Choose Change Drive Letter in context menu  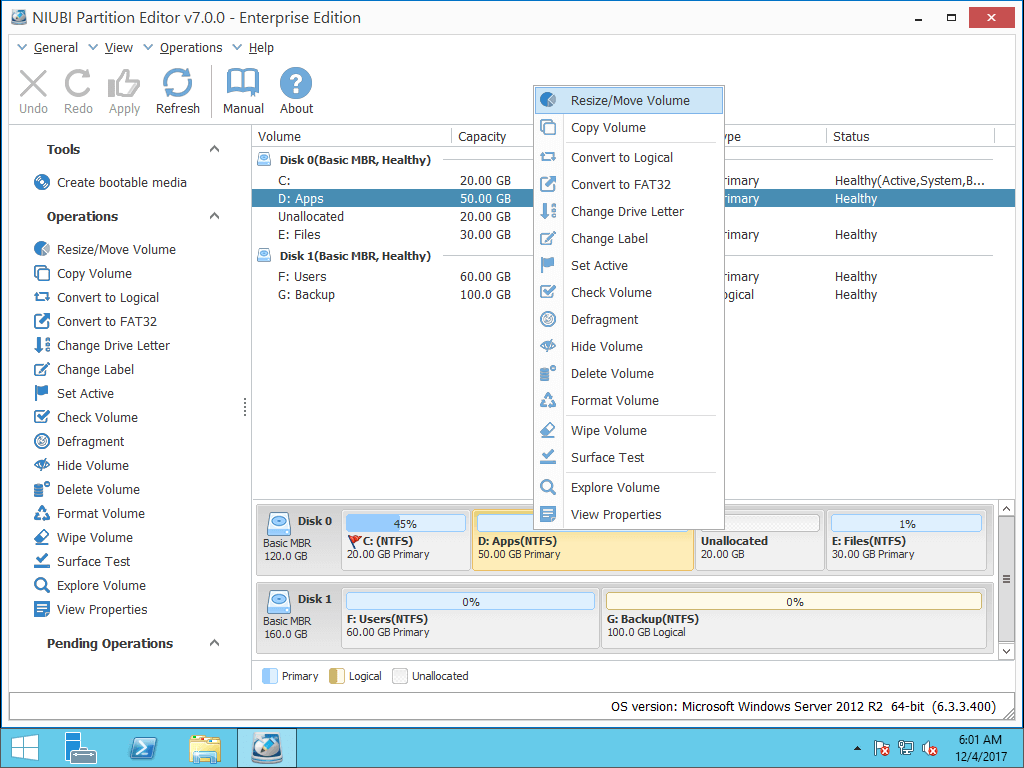(x=629, y=212)
